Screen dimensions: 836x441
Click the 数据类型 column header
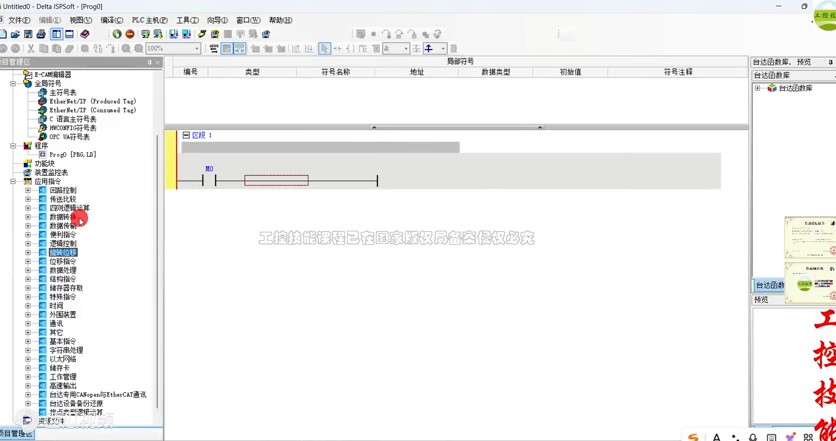click(x=495, y=72)
